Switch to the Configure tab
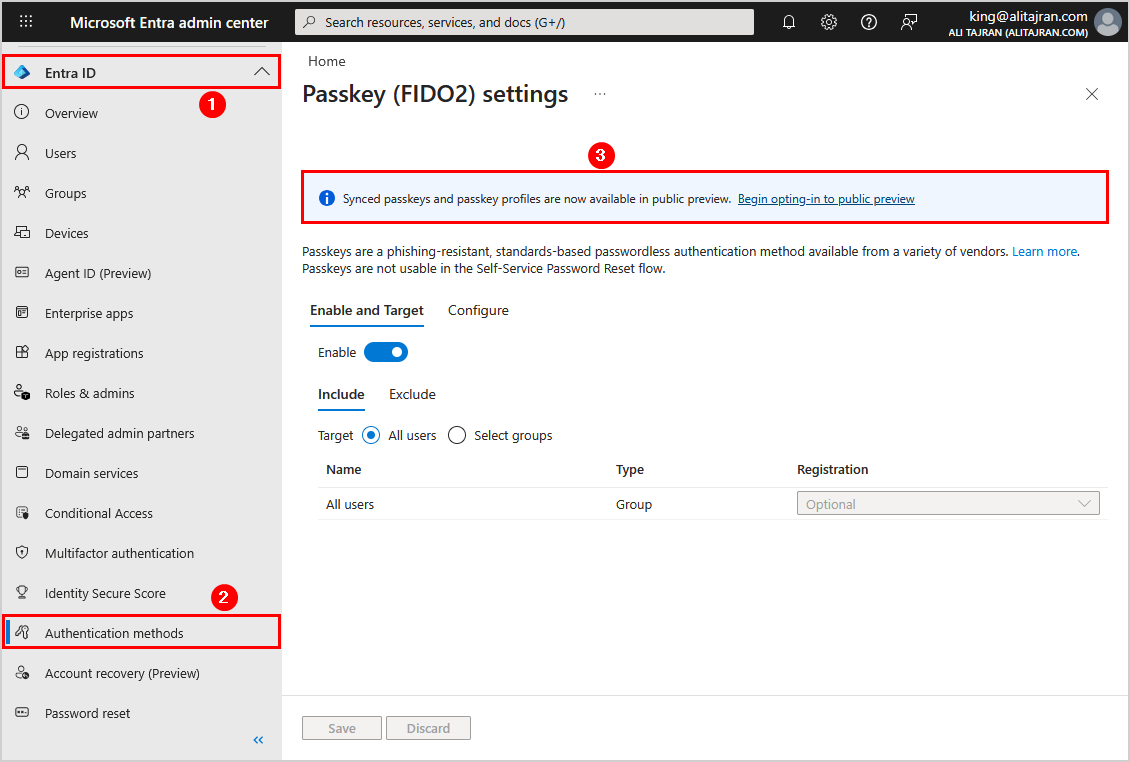Screen dimensions: 1130x762 478,310
